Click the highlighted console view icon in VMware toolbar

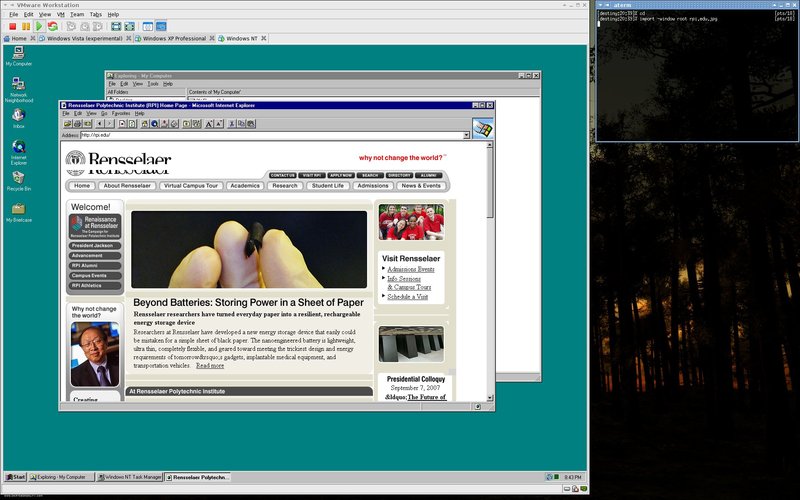161,26
